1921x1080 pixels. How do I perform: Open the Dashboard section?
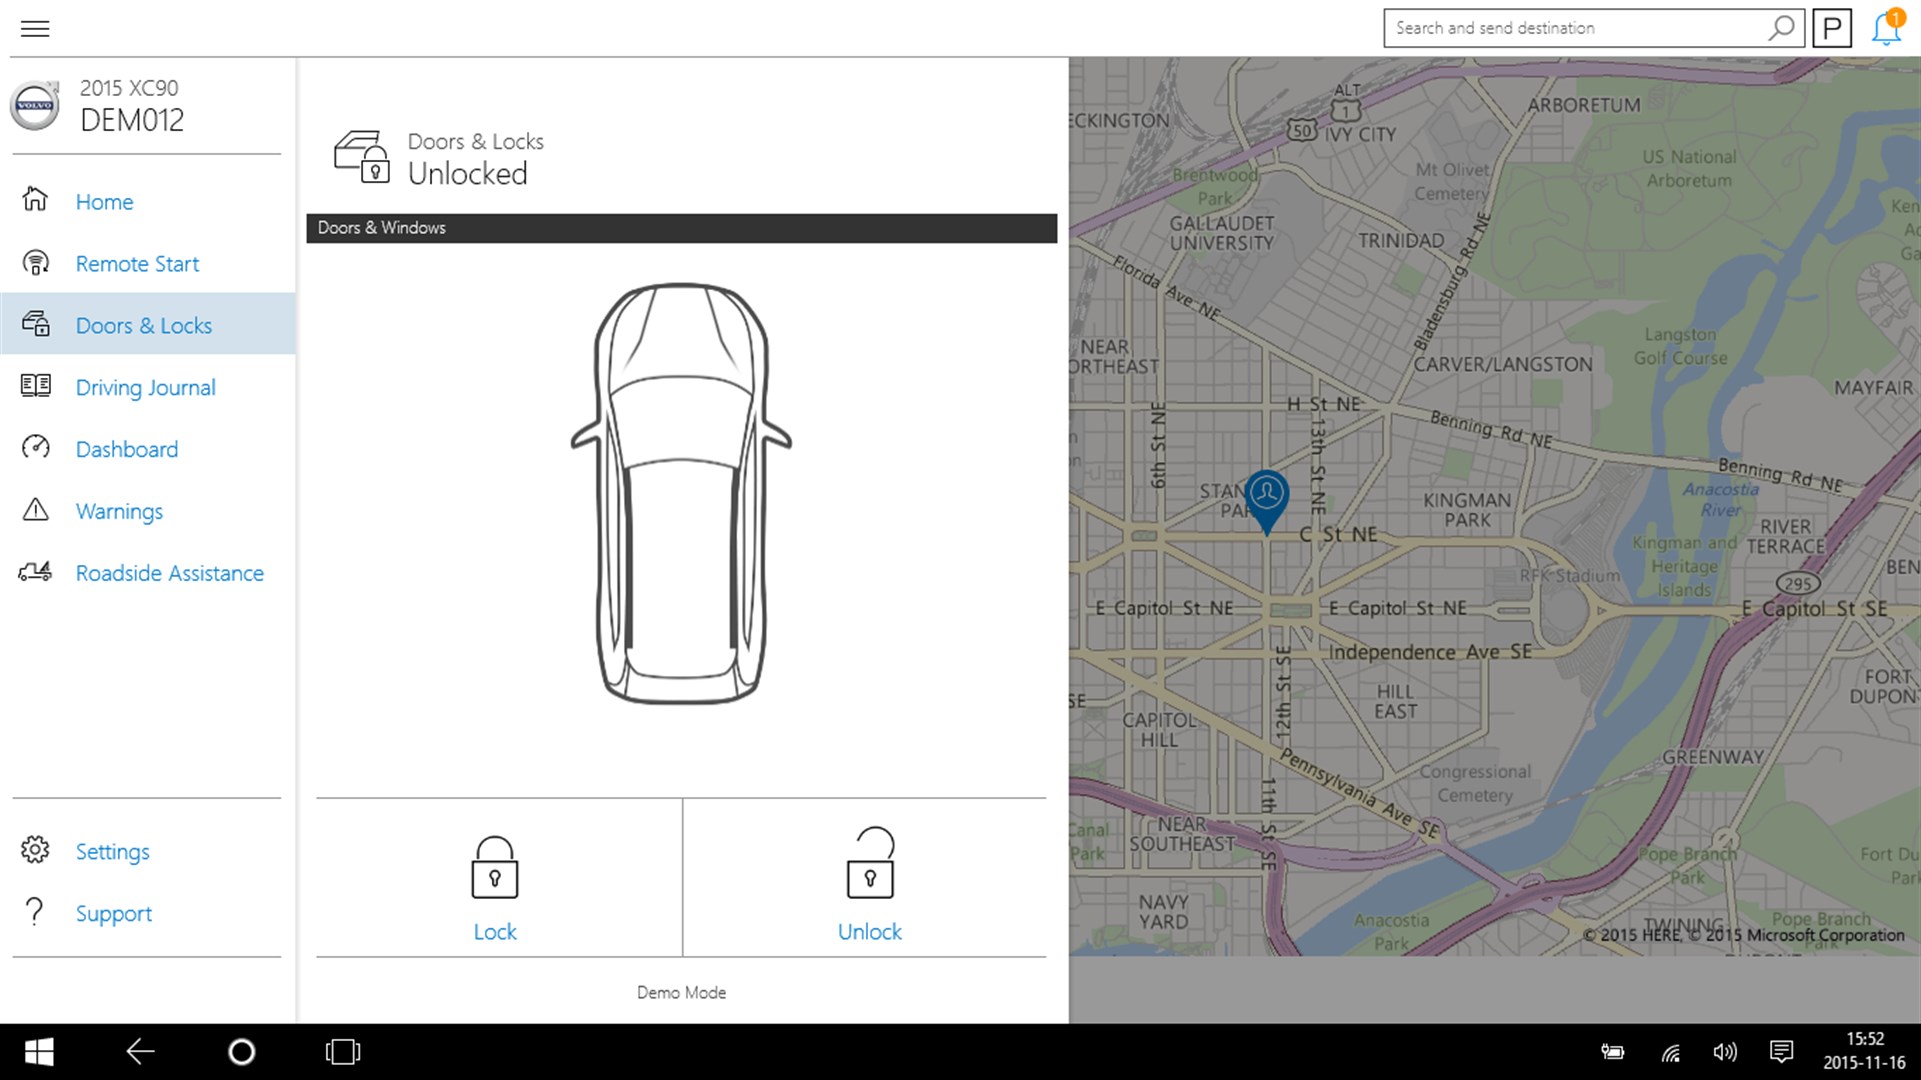[x=127, y=450]
